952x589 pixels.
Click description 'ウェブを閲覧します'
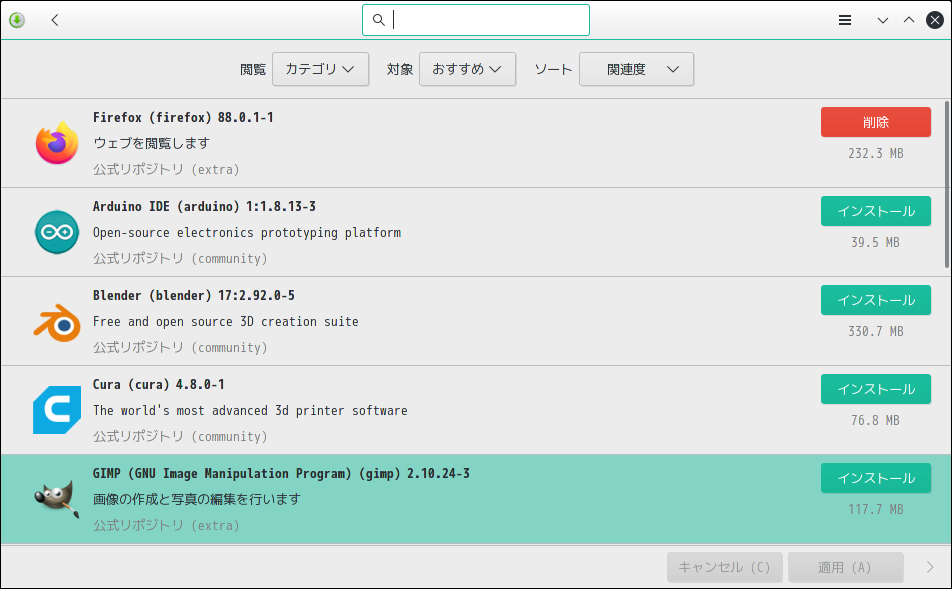[151, 143]
